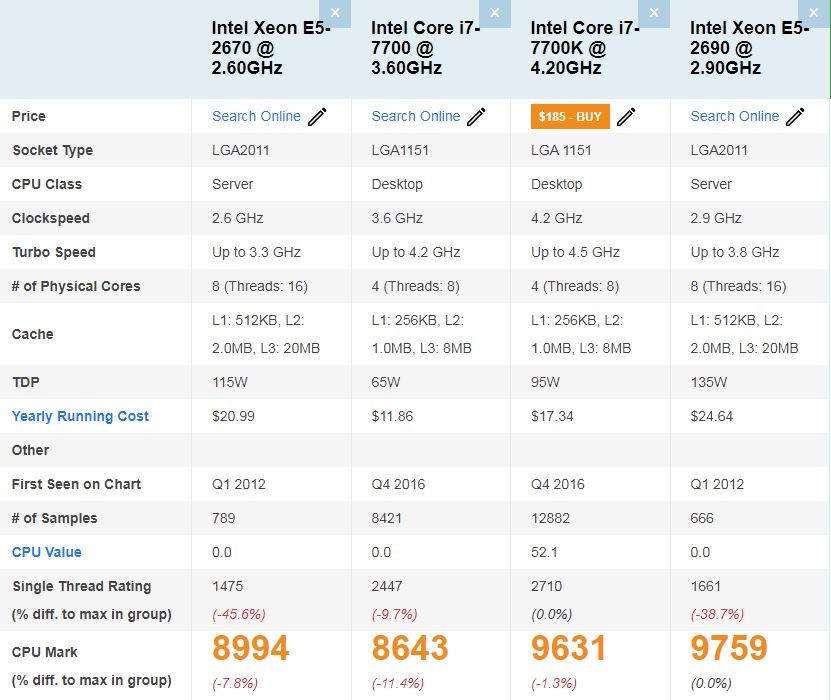Remove Intel Xeon E5-2690 column with X
The image size is (831, 700).
point(813,13)
